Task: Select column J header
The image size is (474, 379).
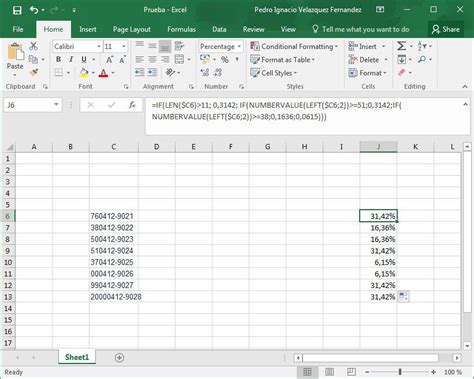Action: click(x=378, y=147)
